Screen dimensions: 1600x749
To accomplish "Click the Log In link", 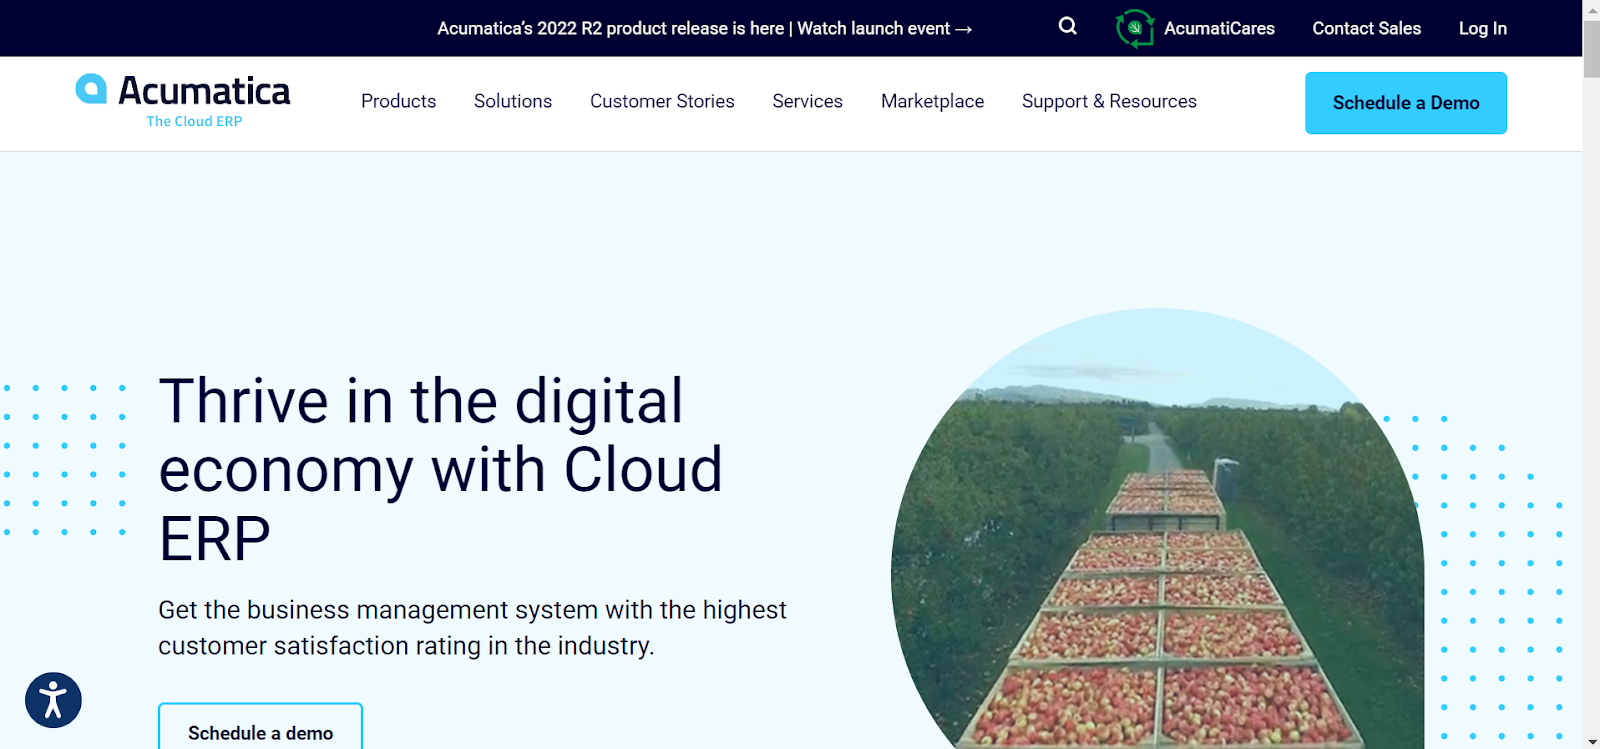I will [1482, 28].
